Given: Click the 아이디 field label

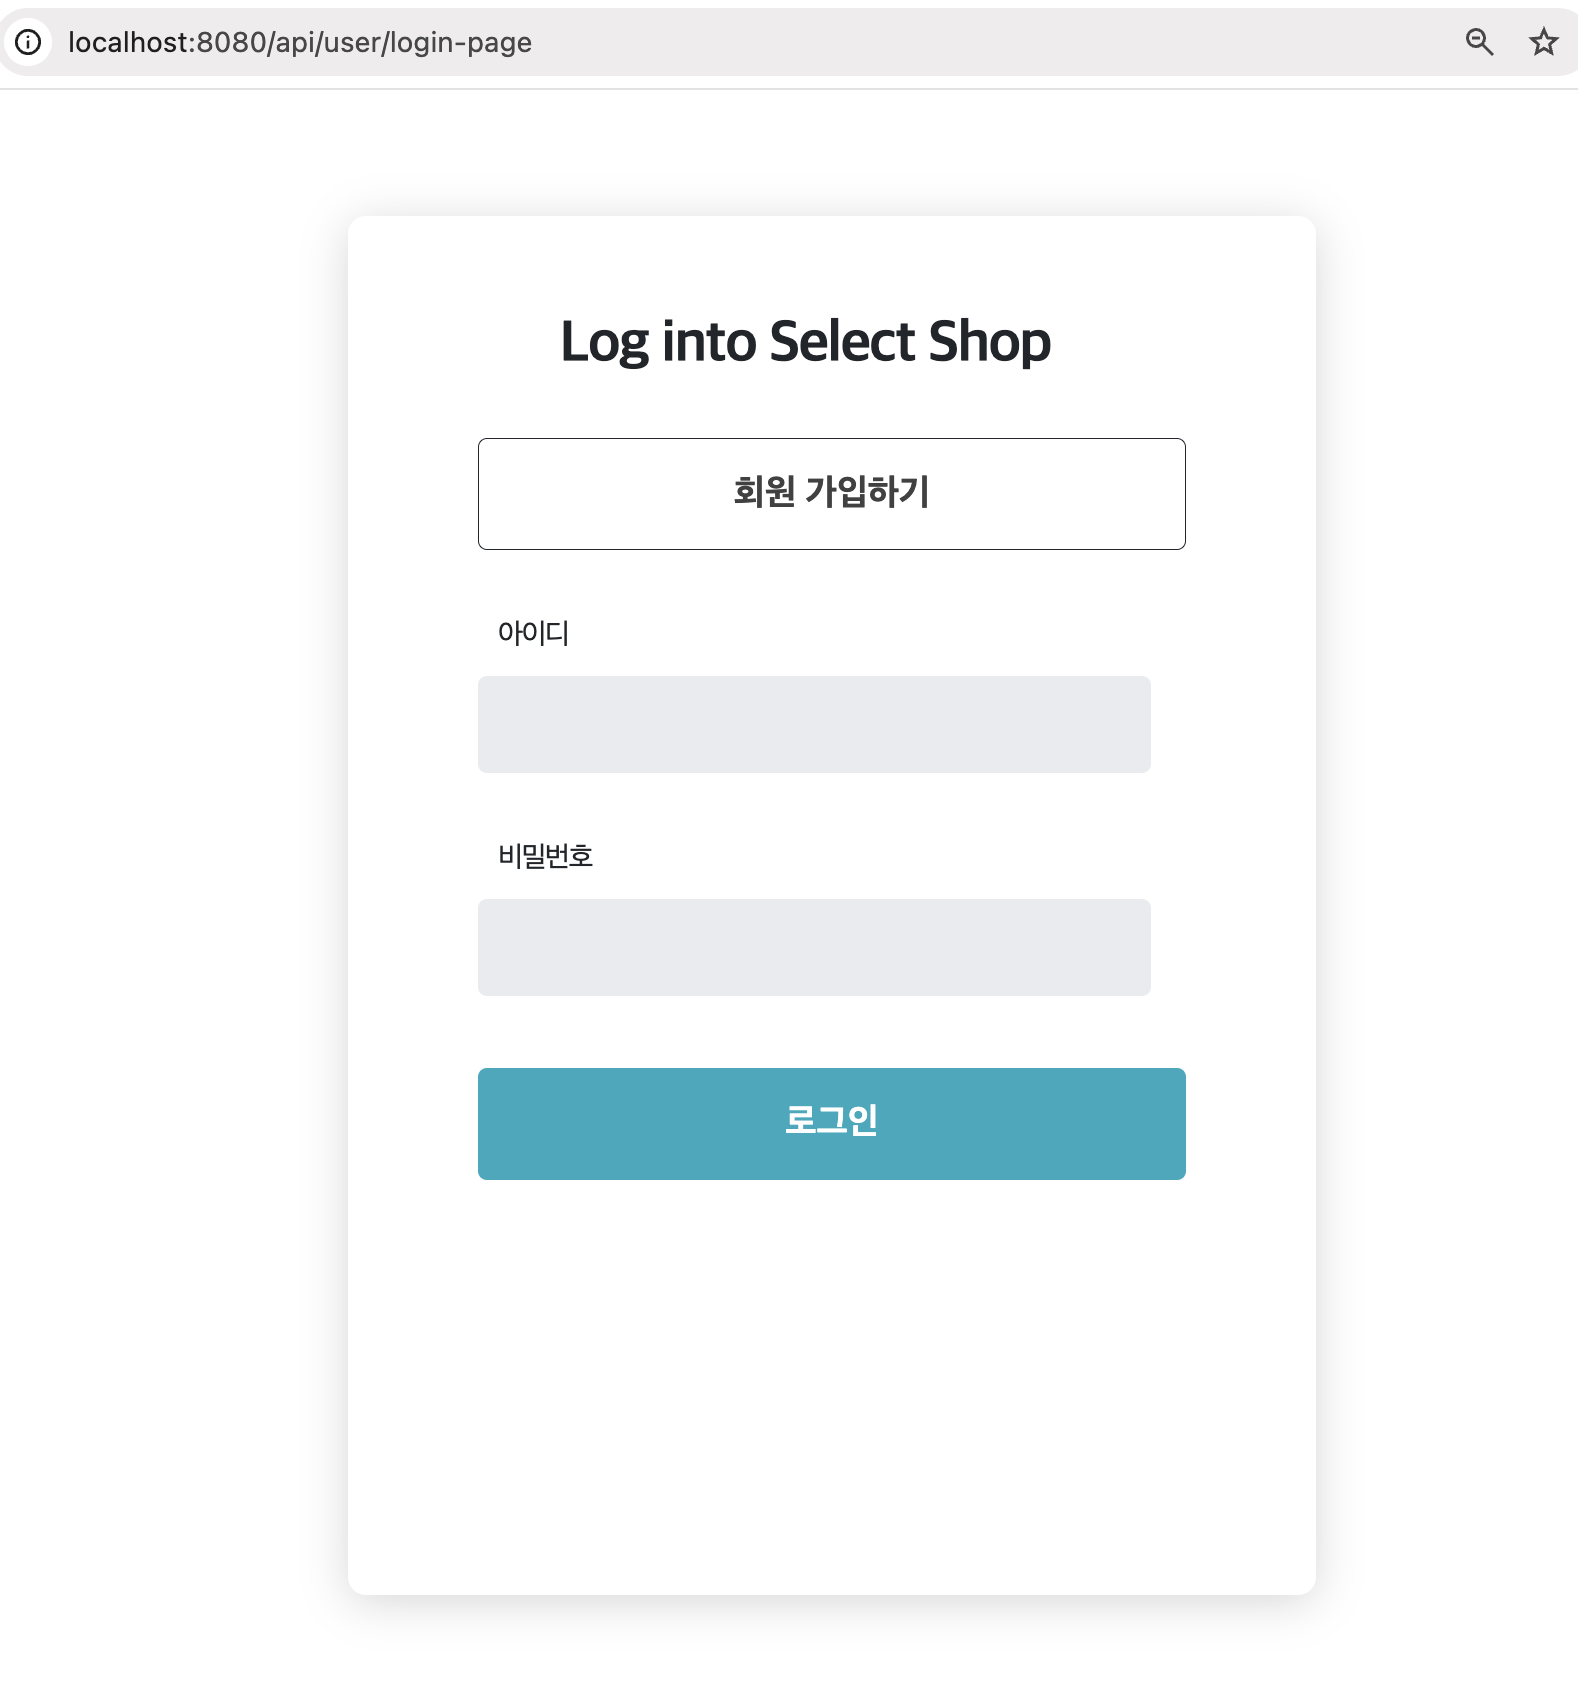Looking at the screenshot, I should click(x=533, y=633).
